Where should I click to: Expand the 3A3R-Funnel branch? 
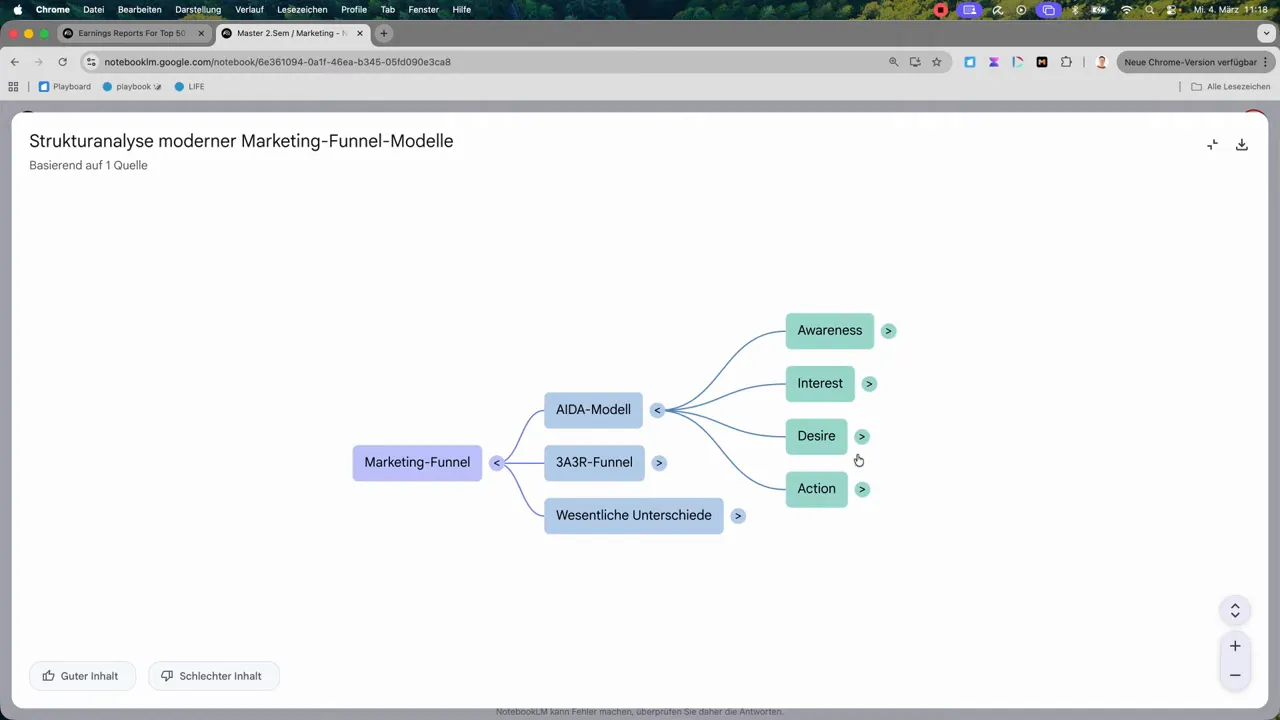coord(659,463)
